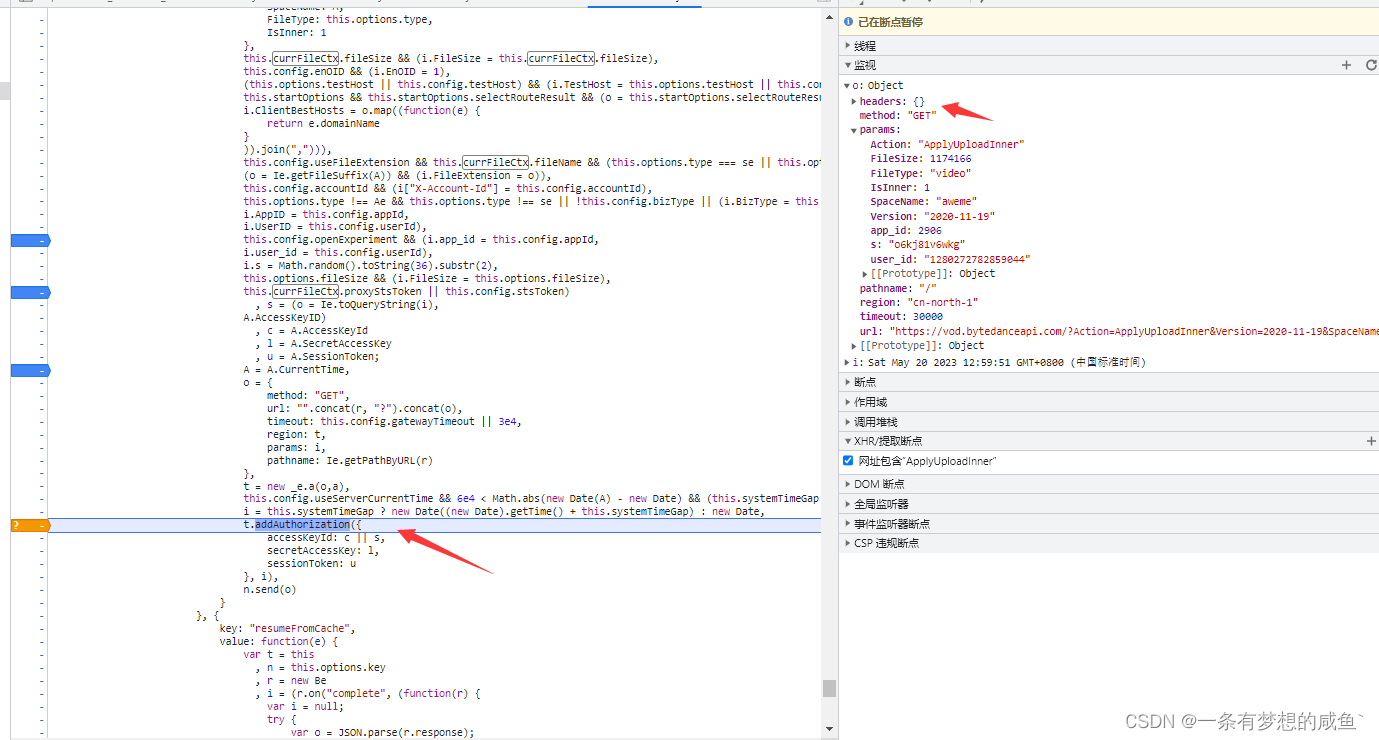Select the s "o6kj81v6wkg" value
The image size is (1379, 740).
926,245
